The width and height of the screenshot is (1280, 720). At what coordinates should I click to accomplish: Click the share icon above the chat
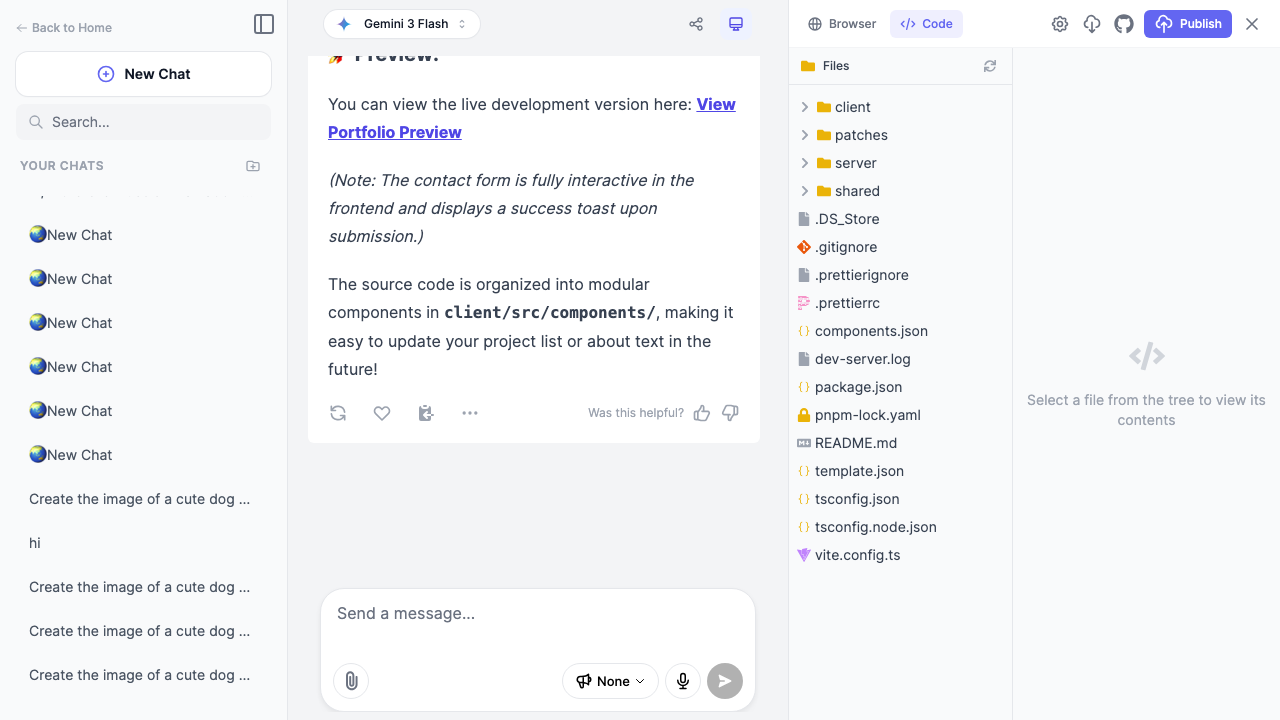[x=695, y=24]
